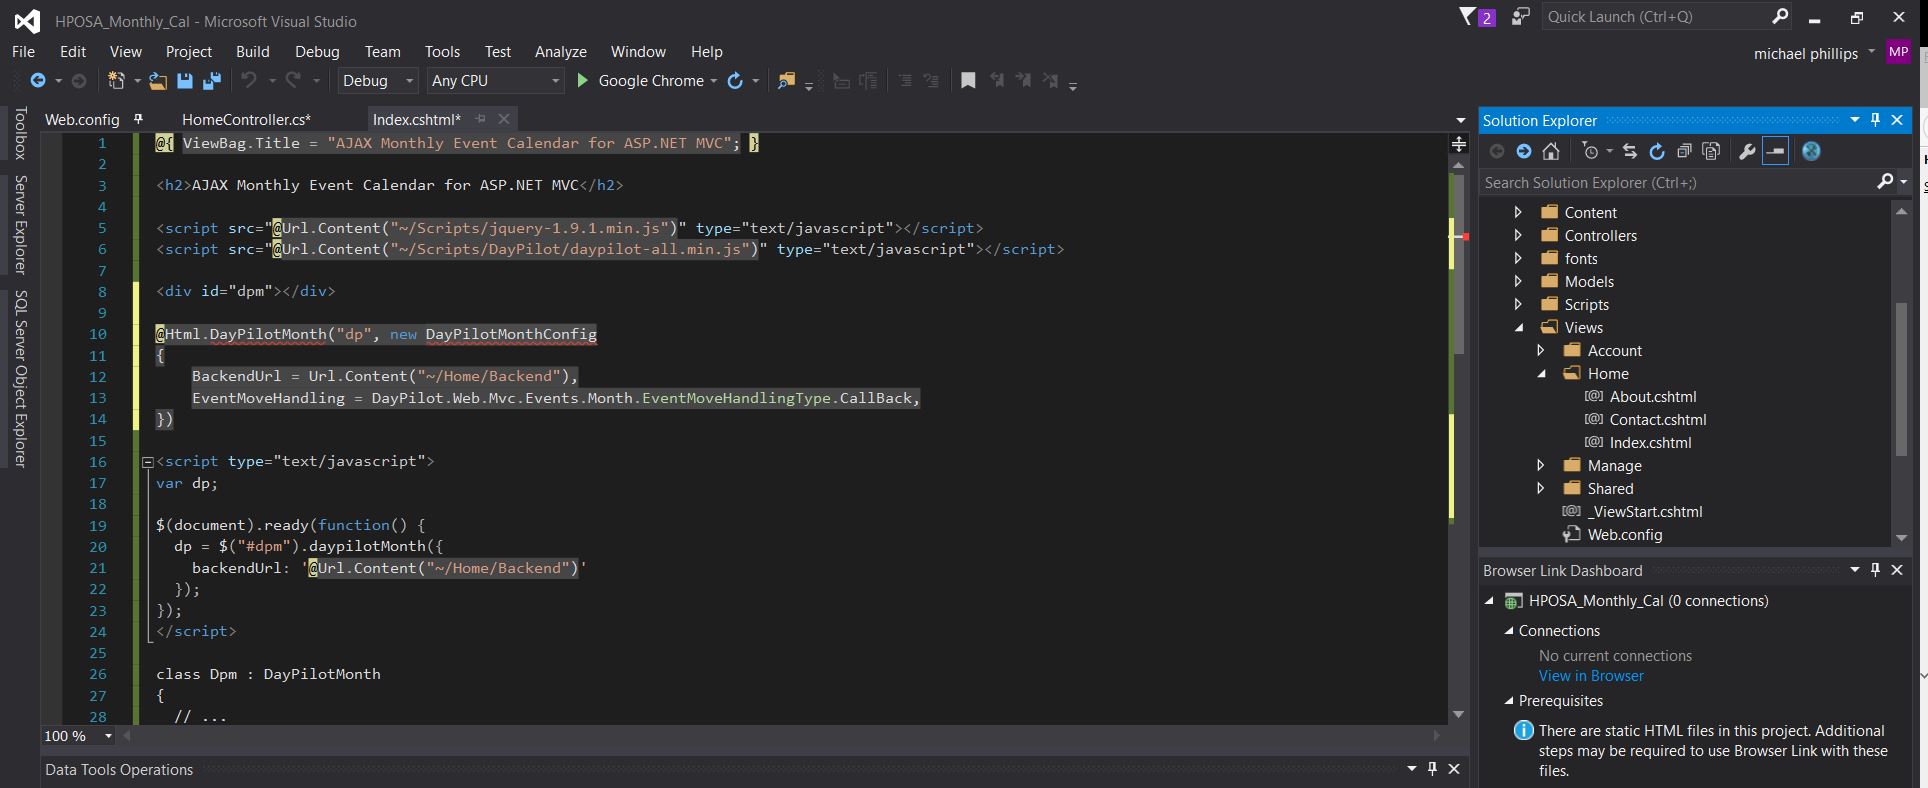Viewport: 1928px width, 788px height.
Task: Start debugging with the green play arrow
Action: coord(582,81)
